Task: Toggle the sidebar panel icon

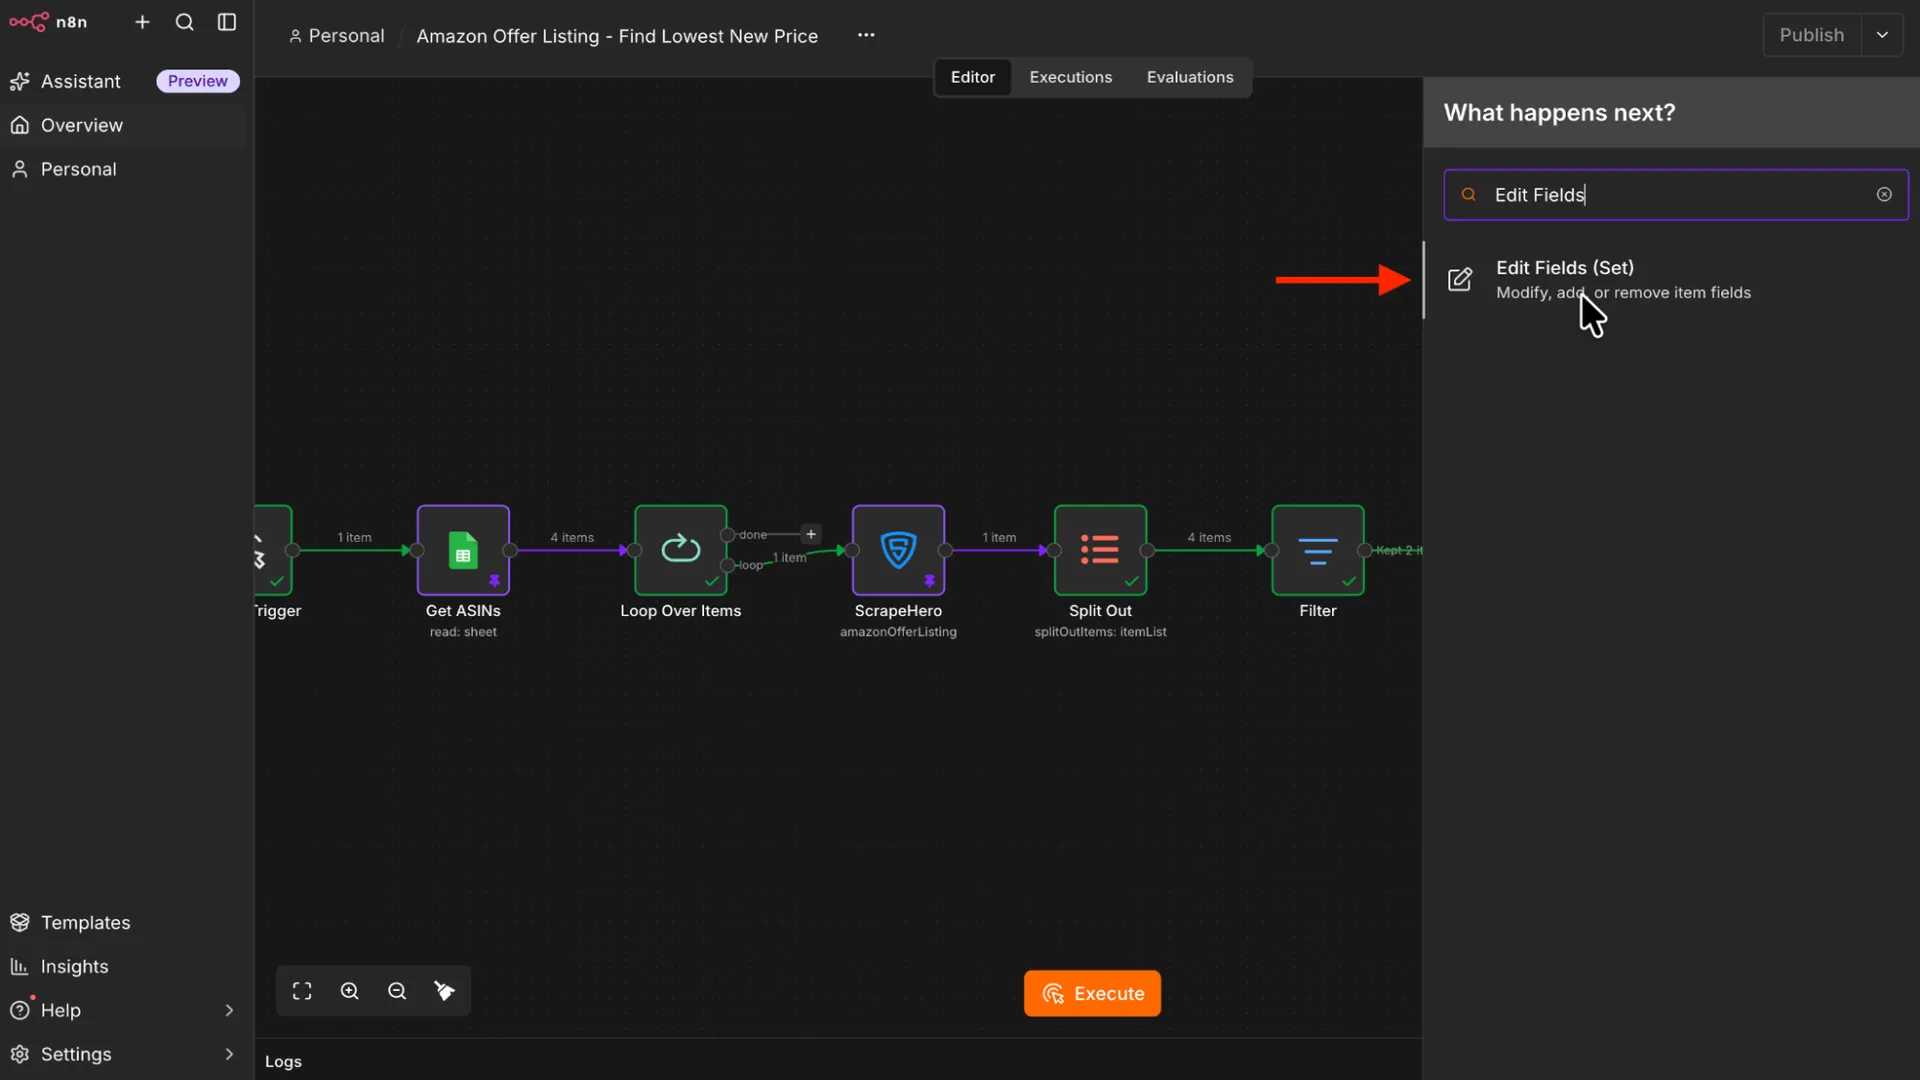Action: (227, 22)
